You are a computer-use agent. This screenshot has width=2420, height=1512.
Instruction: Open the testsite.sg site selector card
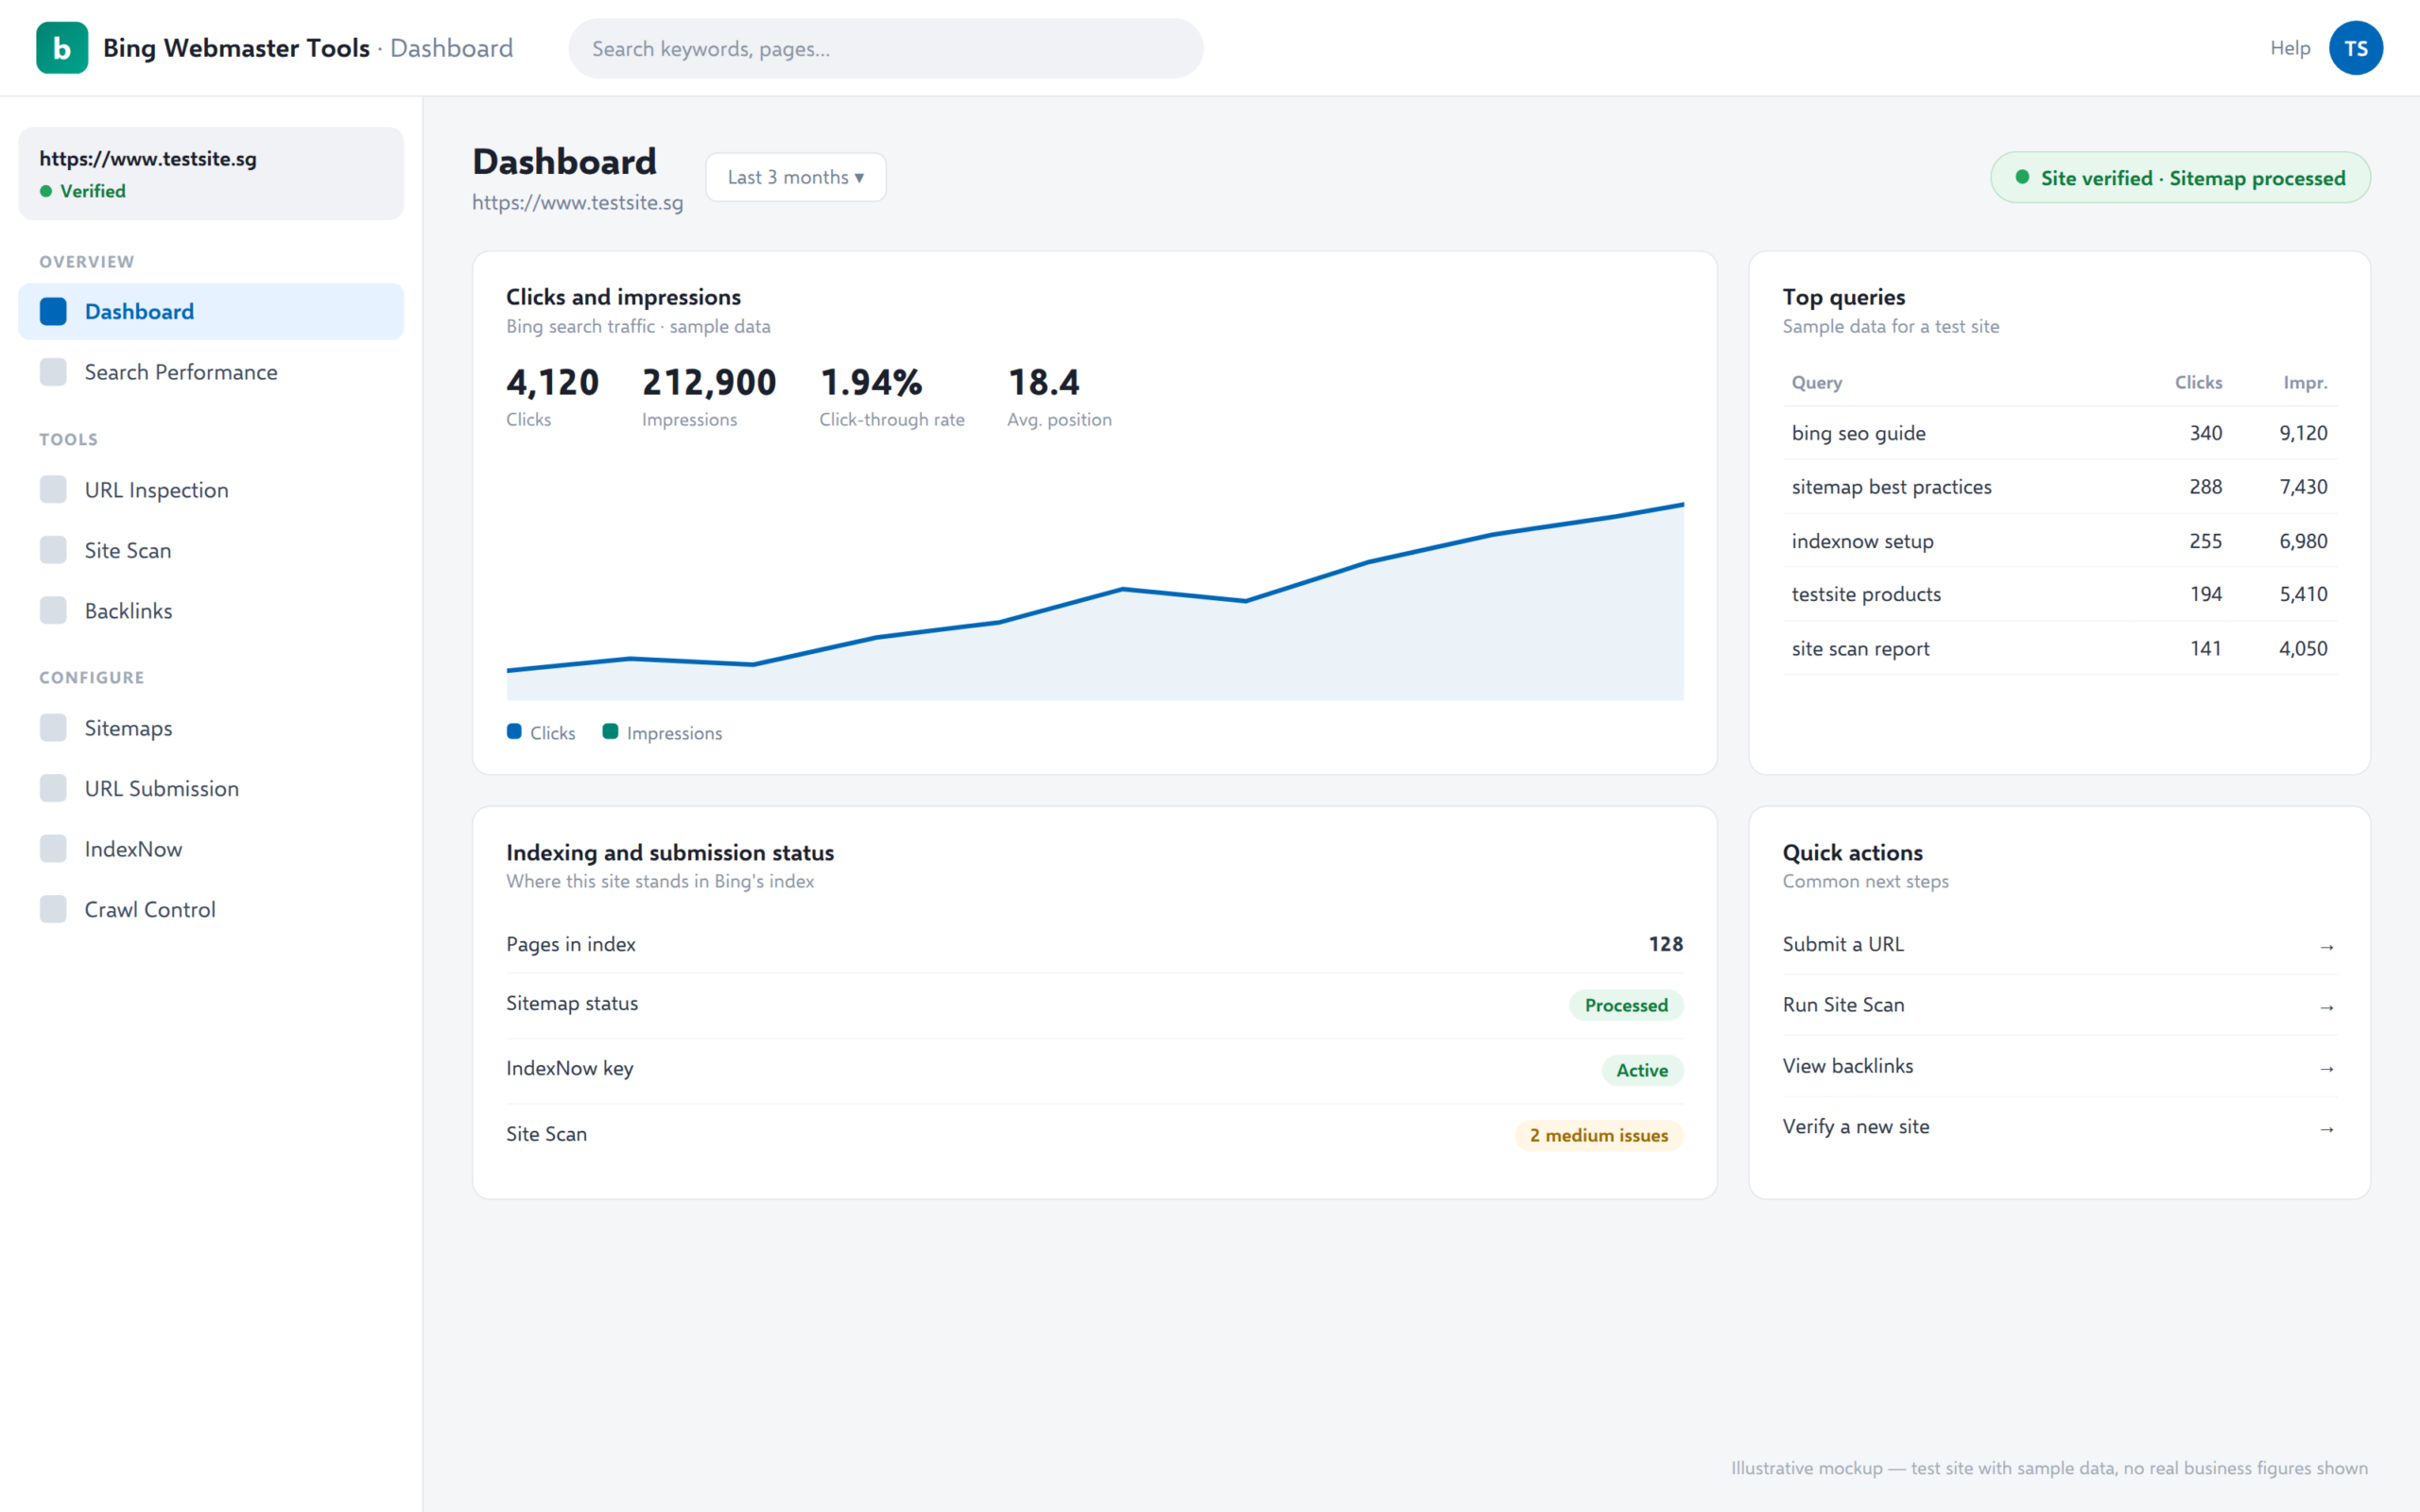click(x=211, y=174)
